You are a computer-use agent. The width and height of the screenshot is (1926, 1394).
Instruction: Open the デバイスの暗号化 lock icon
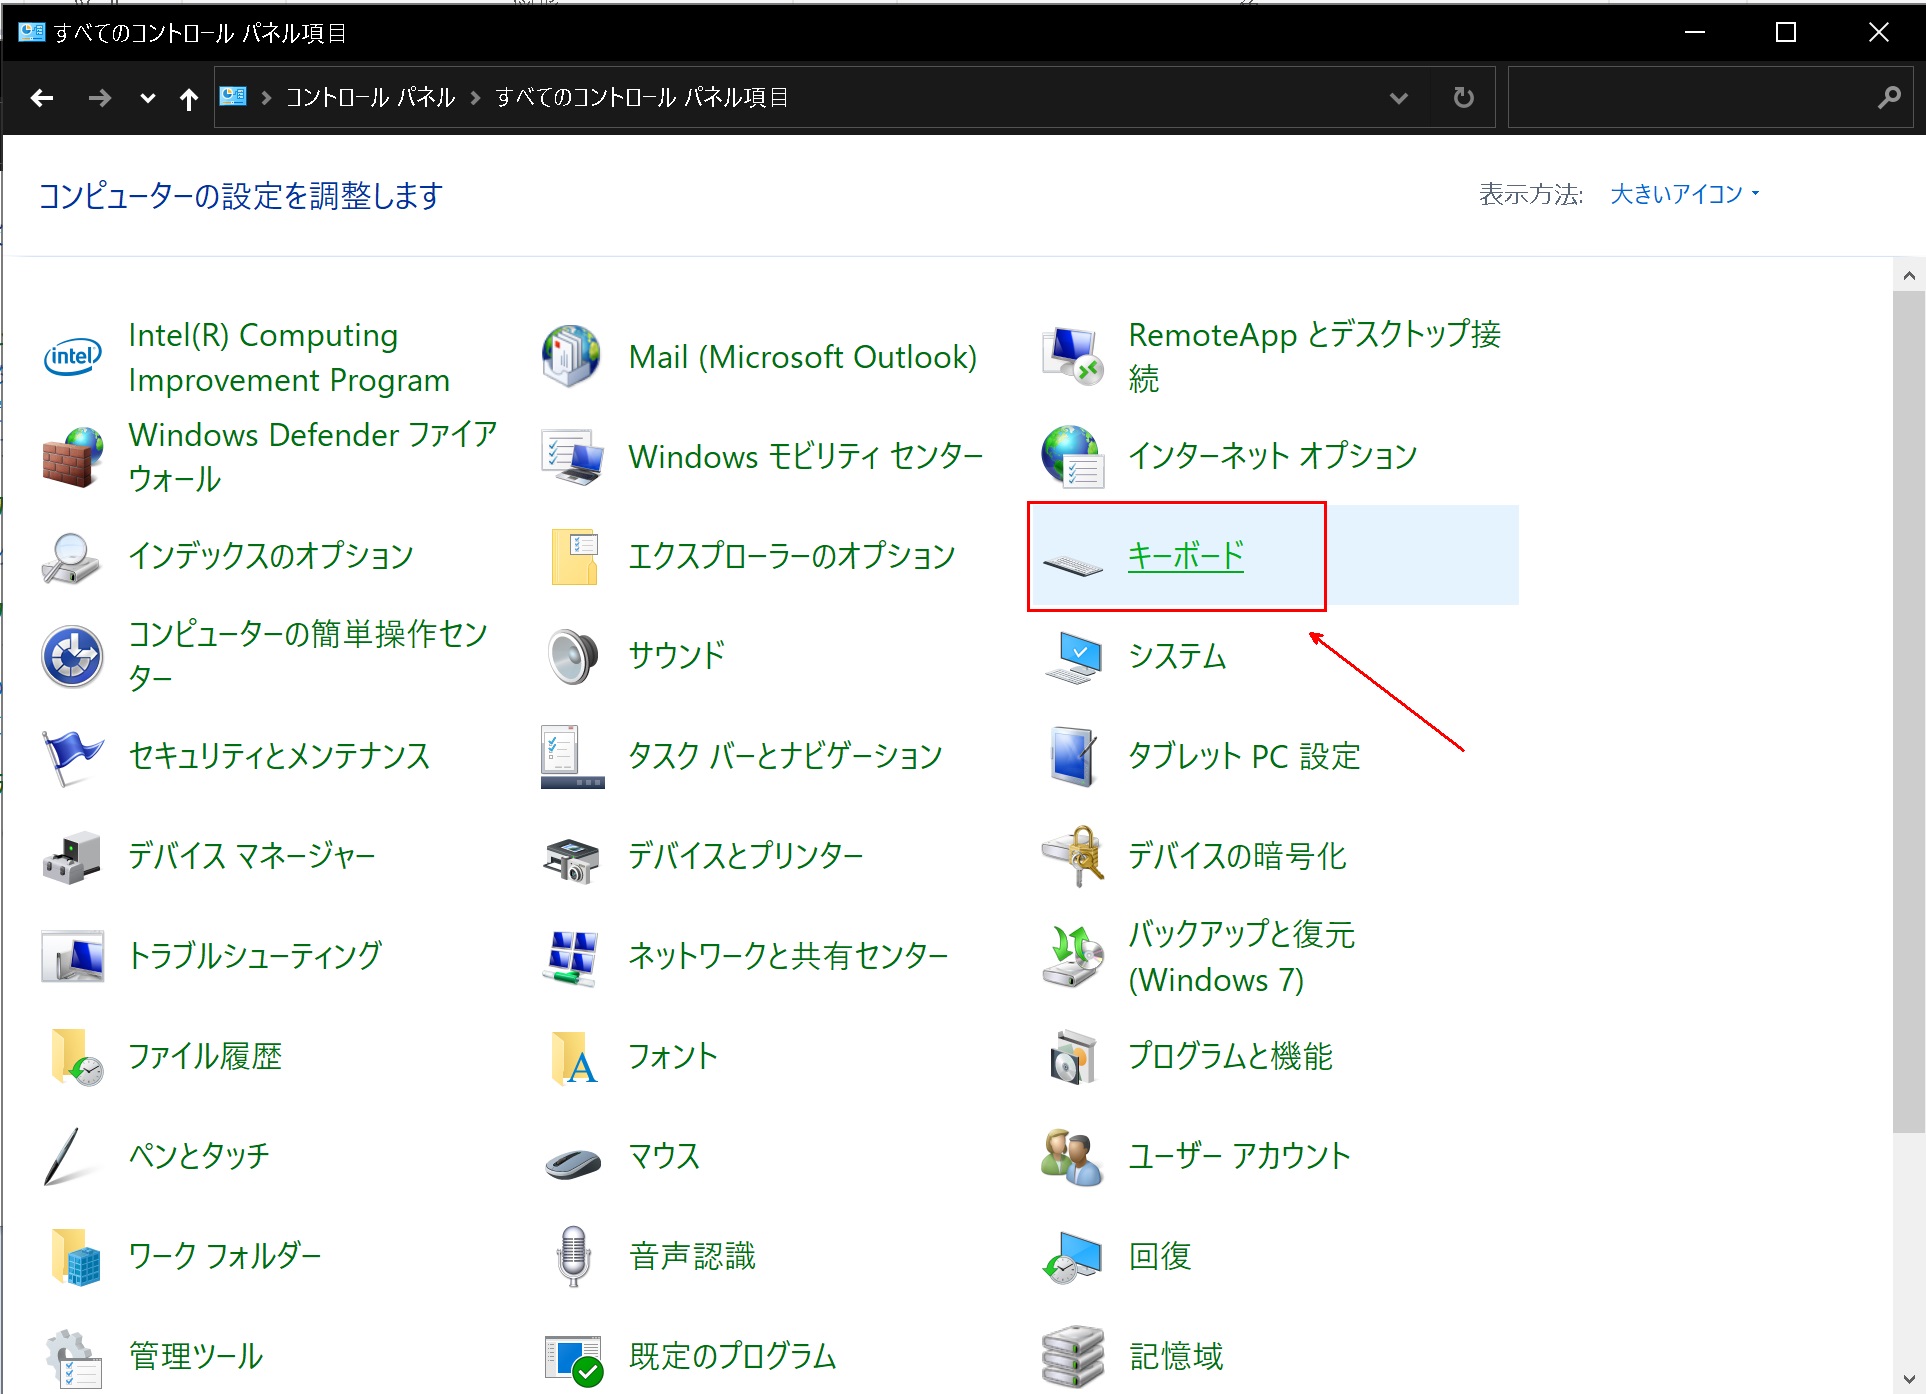(1072, 857)
